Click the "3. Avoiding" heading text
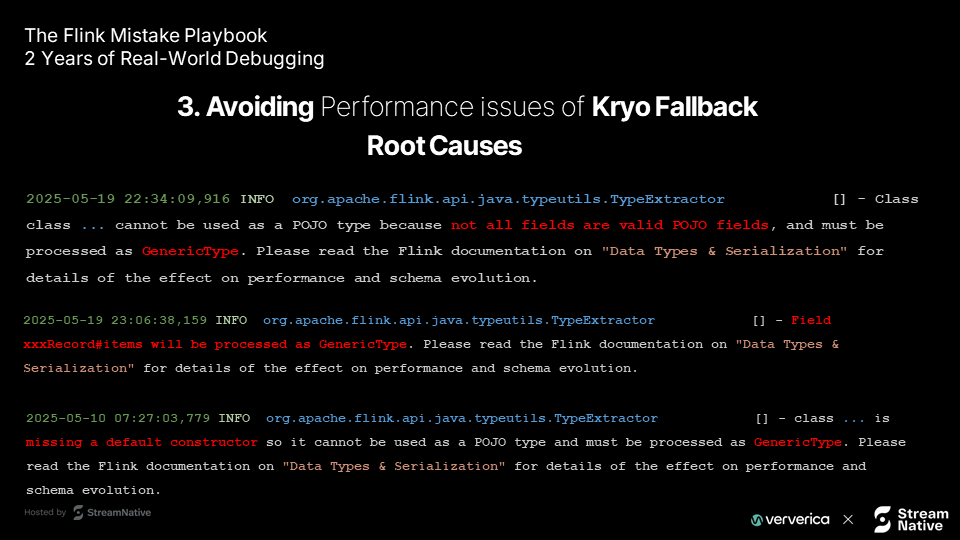 click(245, 107)
